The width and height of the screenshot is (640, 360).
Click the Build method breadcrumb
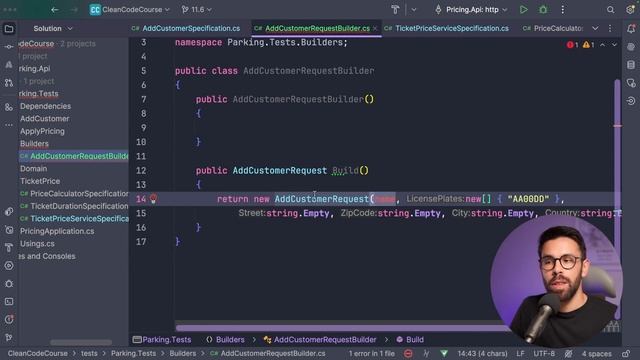point(410,340)
